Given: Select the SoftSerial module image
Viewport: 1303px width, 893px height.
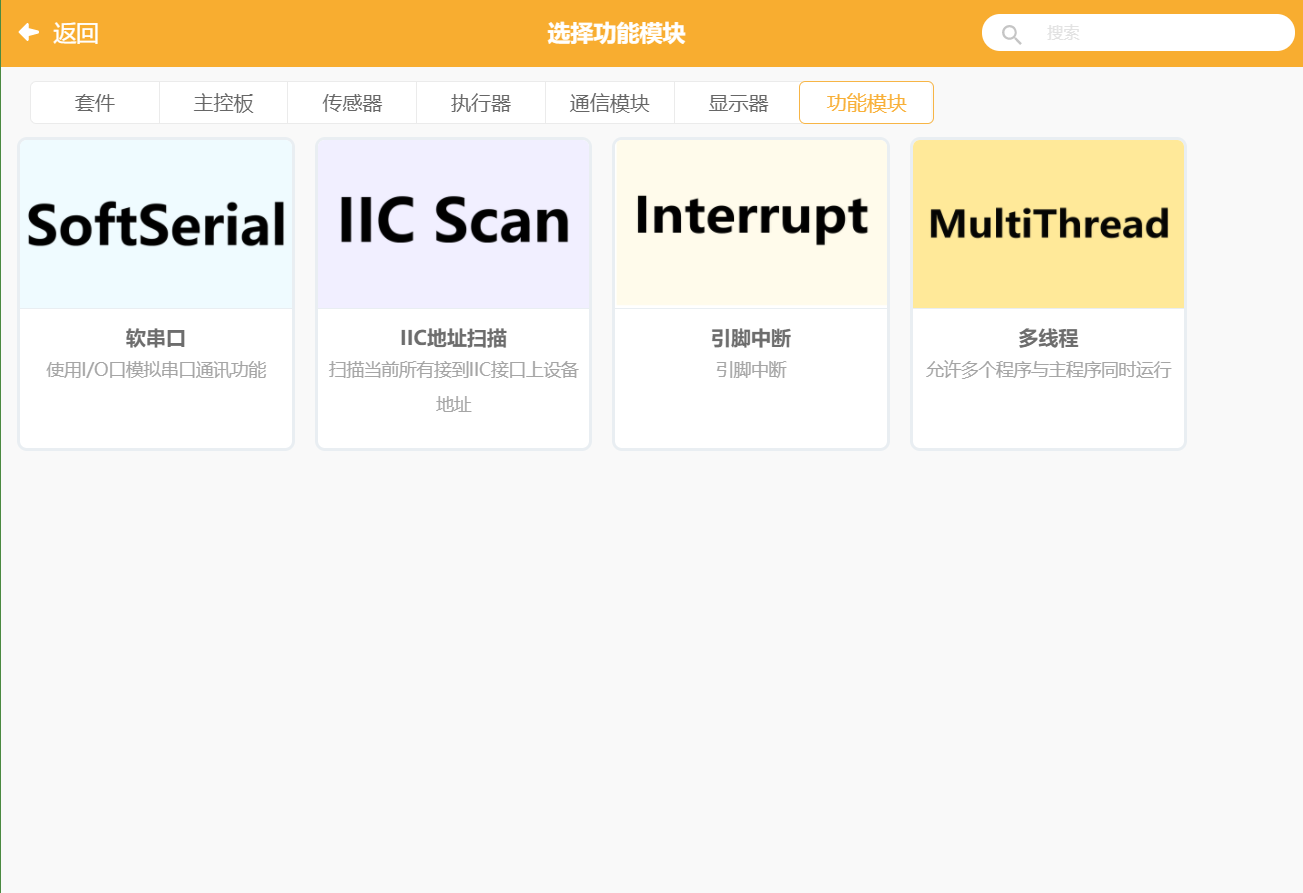Looking at the screenshot, I should tap(155, 222).
